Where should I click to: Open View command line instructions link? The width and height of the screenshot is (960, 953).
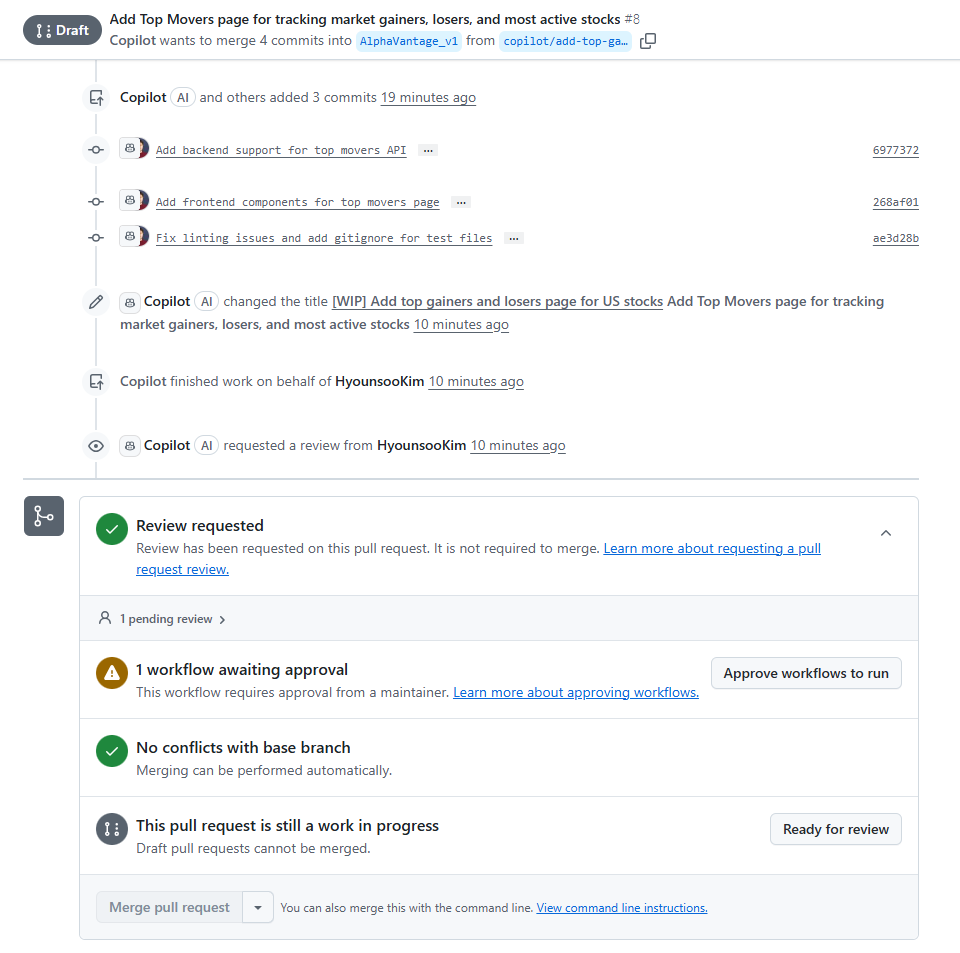(x=622, y=908)
